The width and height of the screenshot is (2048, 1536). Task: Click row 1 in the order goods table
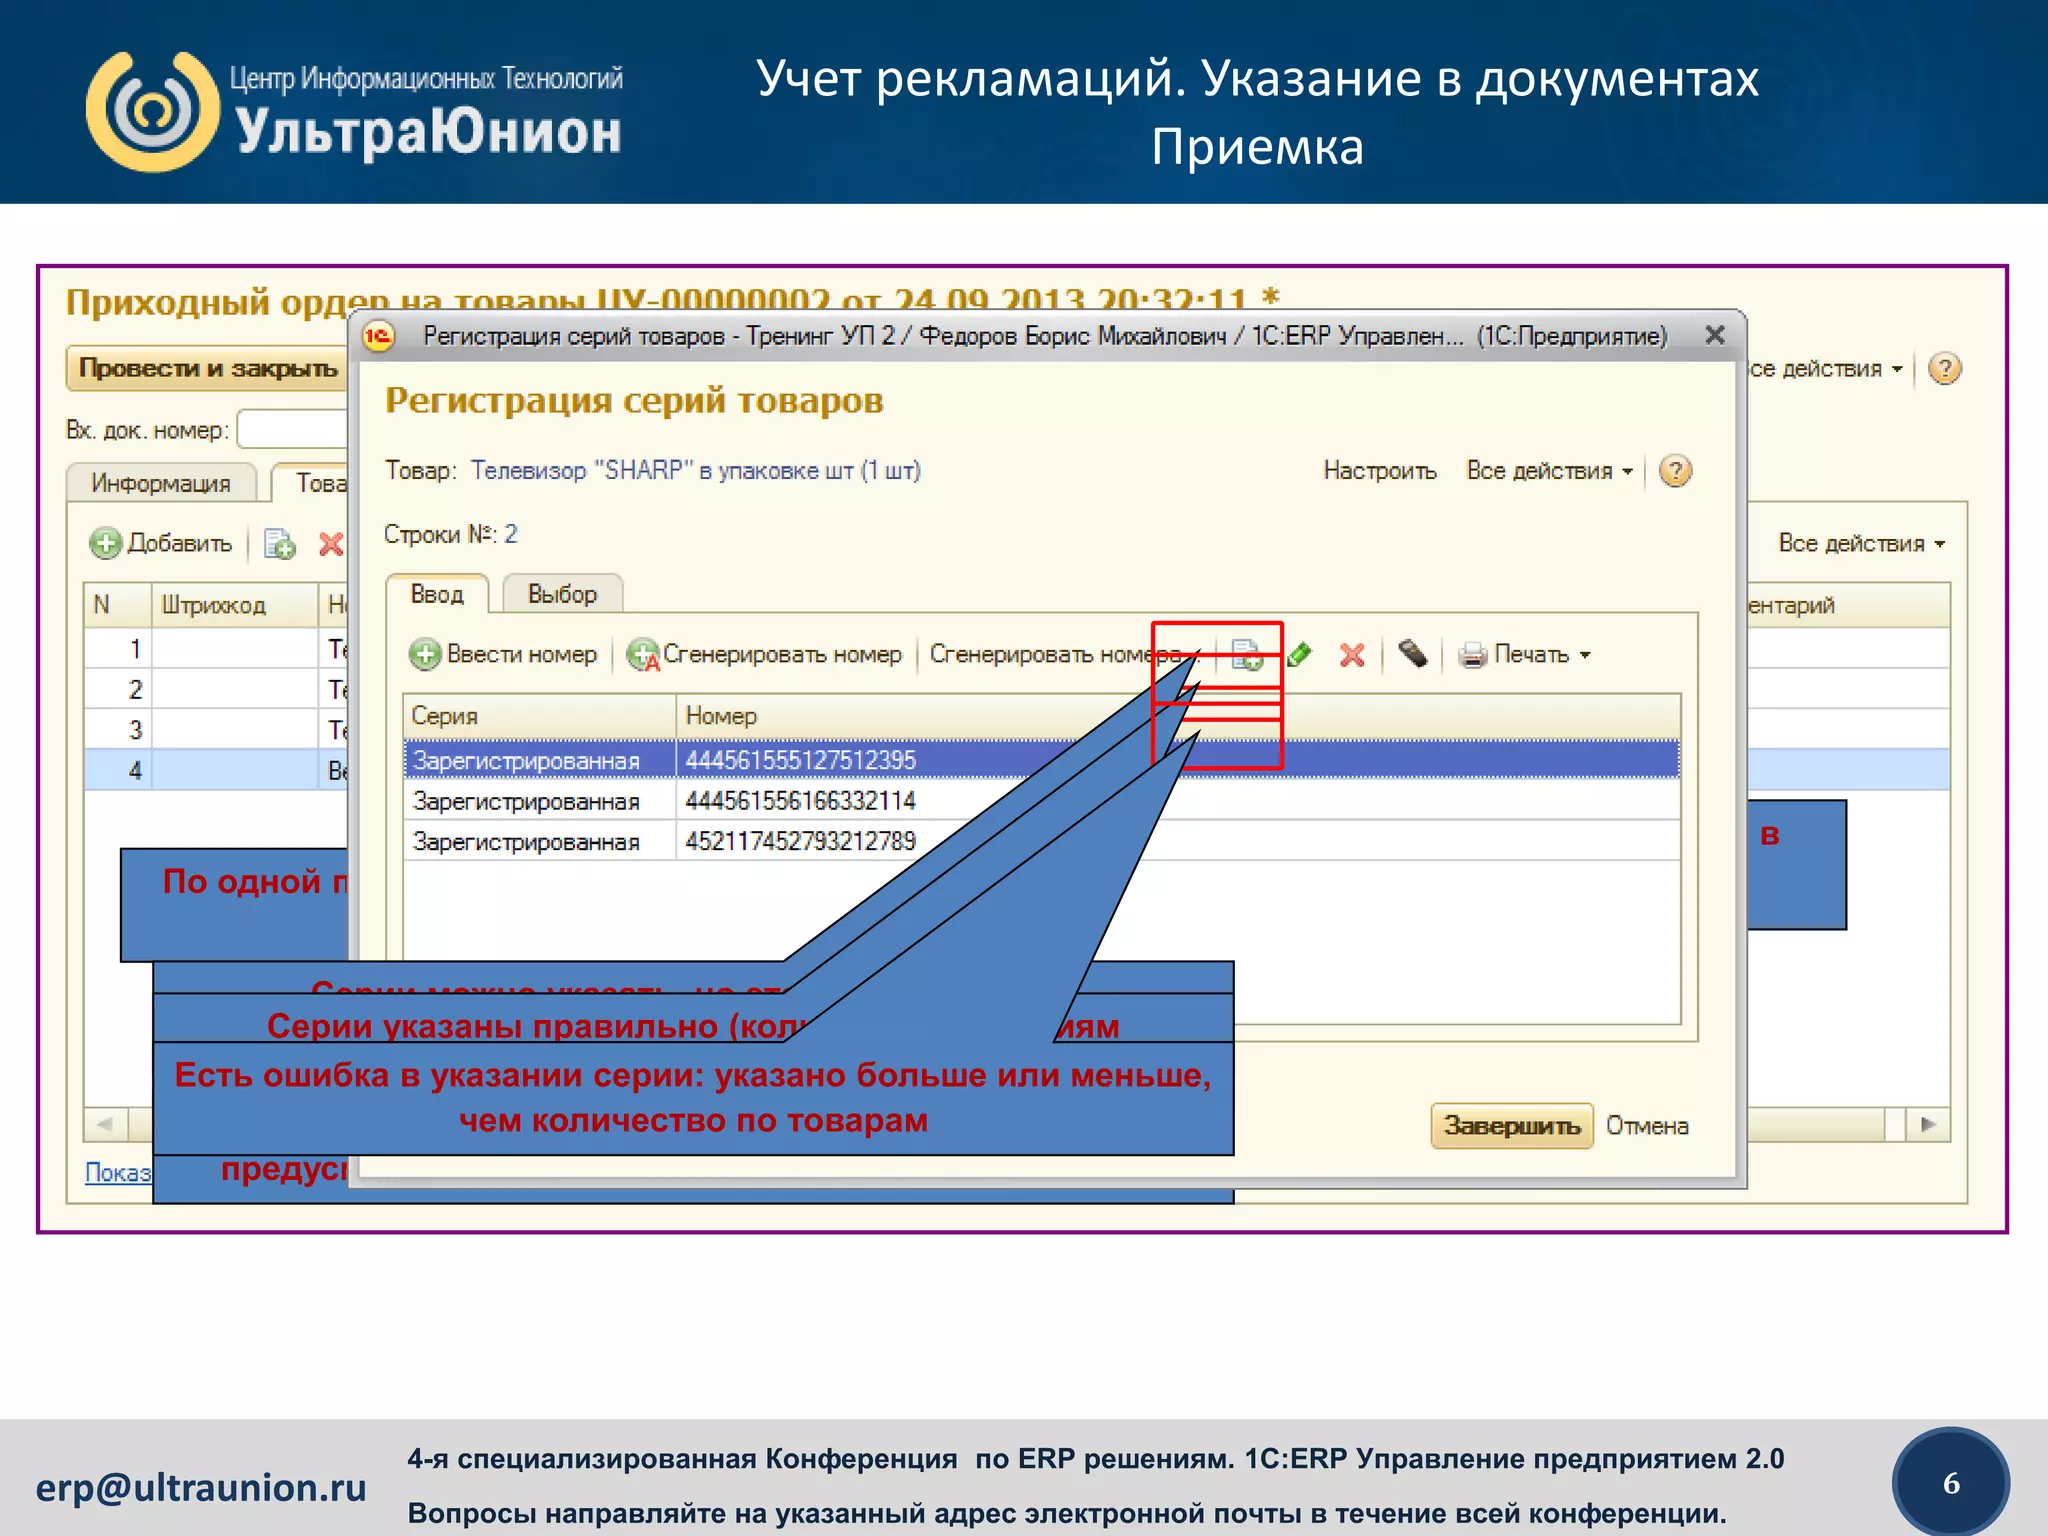point(216,649)
